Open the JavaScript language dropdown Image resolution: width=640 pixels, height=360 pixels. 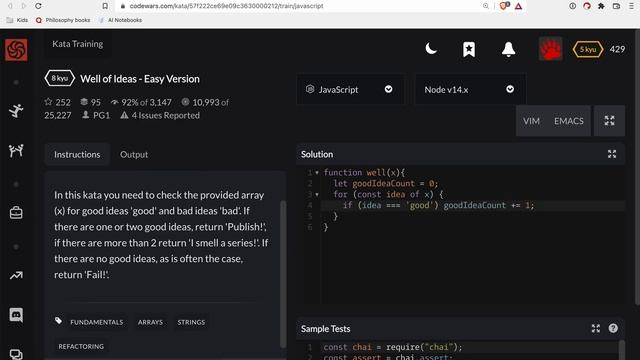coord(350,89)
